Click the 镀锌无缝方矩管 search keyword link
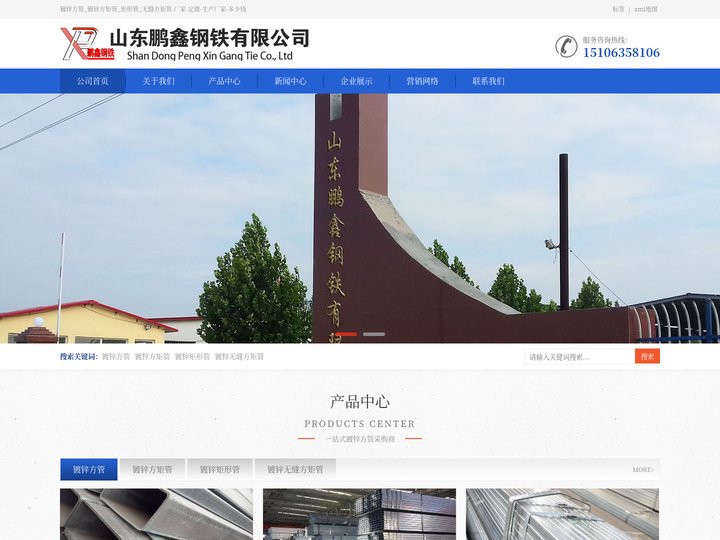 [x=239, y=356]
